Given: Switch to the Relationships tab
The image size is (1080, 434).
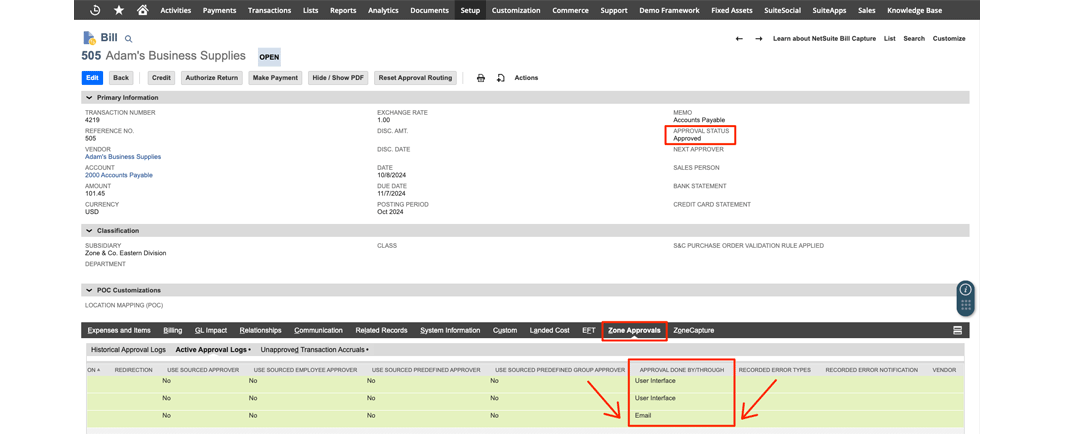Looking at the screenshot, I should pyautogui.click(x=260, y=331).
